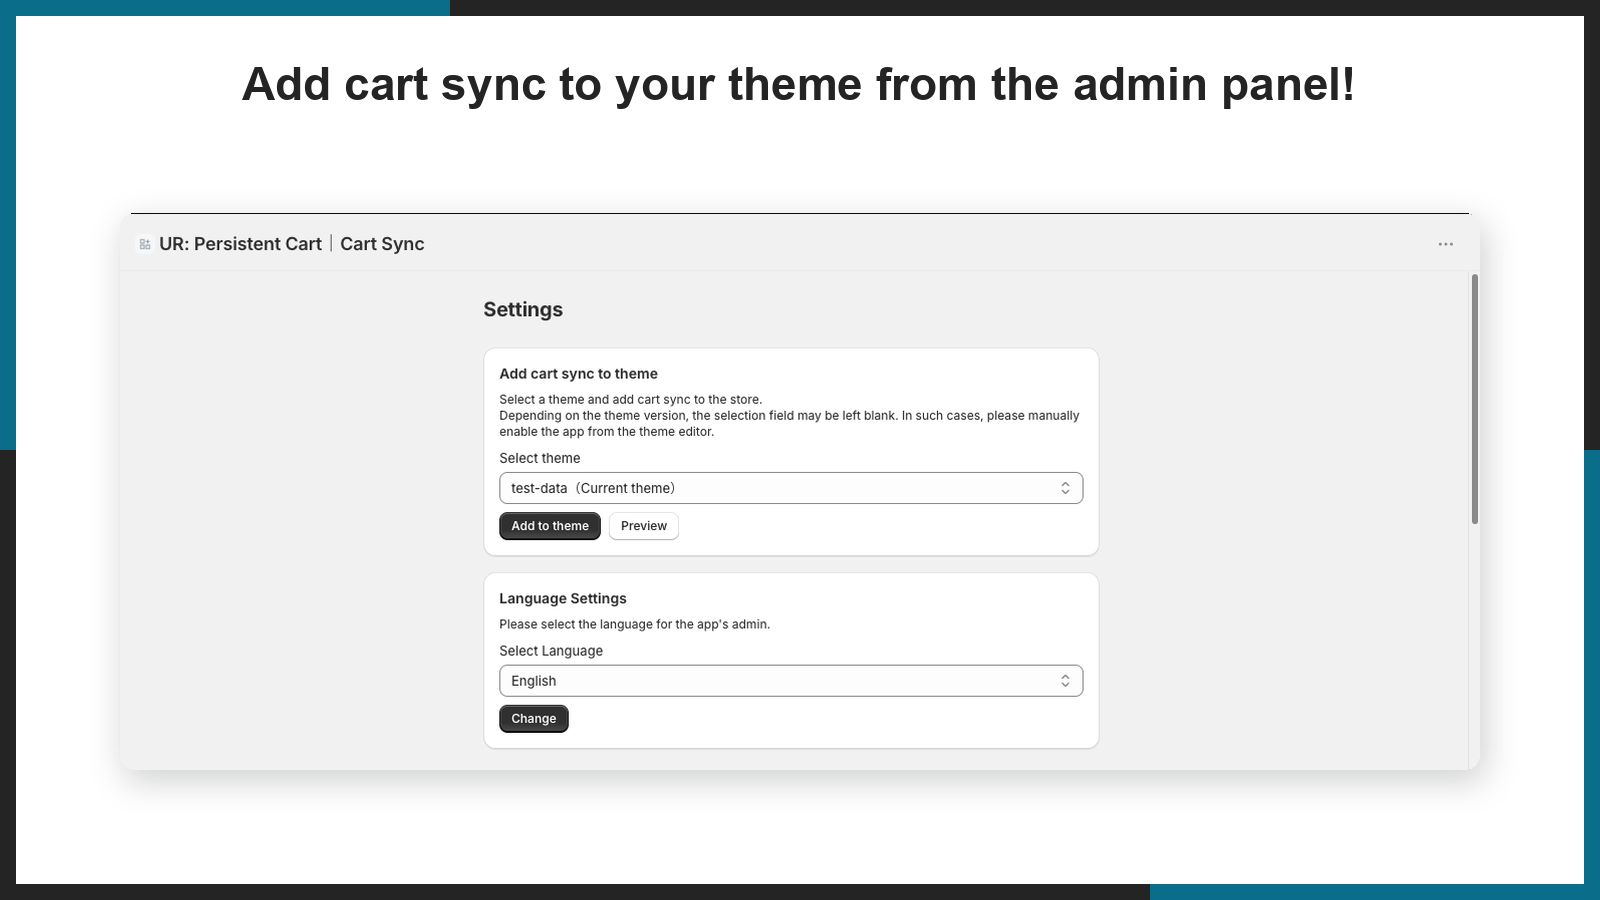Open the three-dot more actions menu
The image size is (1600, 900).
pyautogui.click(x=1445, y=244)
